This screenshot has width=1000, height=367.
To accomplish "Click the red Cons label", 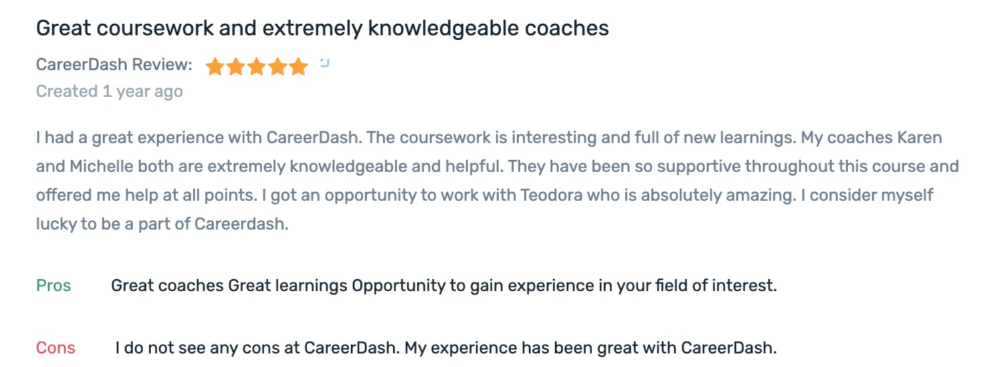I will [x=55, y=348].
